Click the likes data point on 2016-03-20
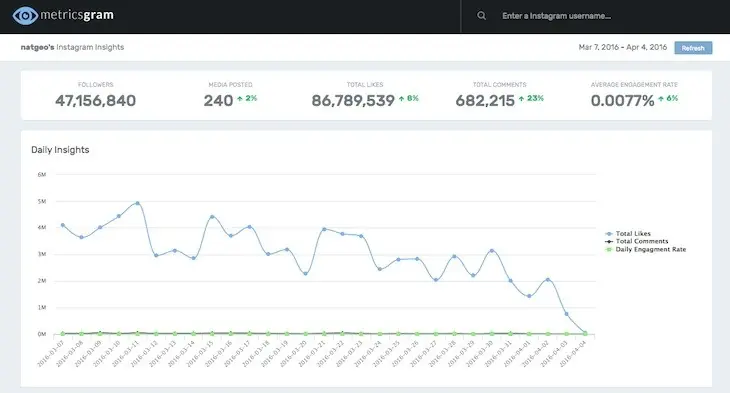The height and width of the screenshot is (393, 730). click(x=305, y=273)
